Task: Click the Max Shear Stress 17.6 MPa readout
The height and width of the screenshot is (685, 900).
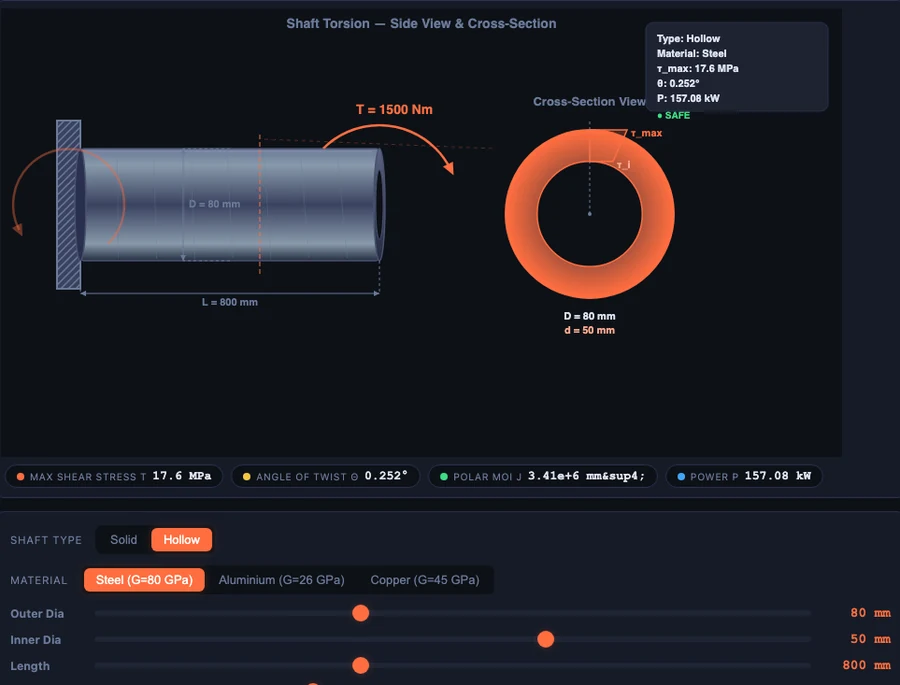Action: [114, 476]
